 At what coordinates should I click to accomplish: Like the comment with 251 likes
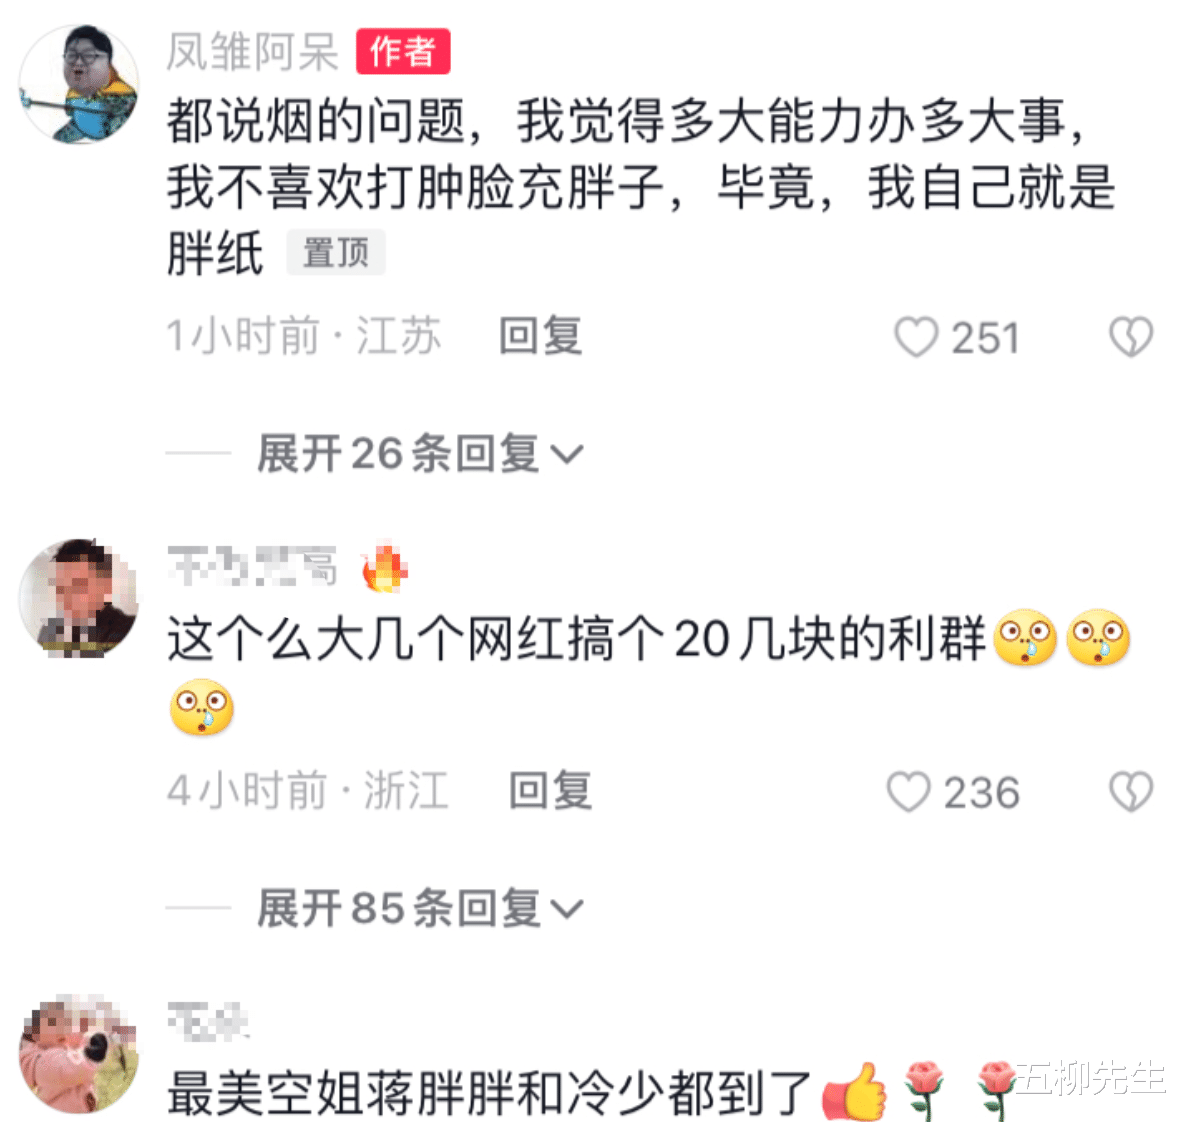[916, 337]
